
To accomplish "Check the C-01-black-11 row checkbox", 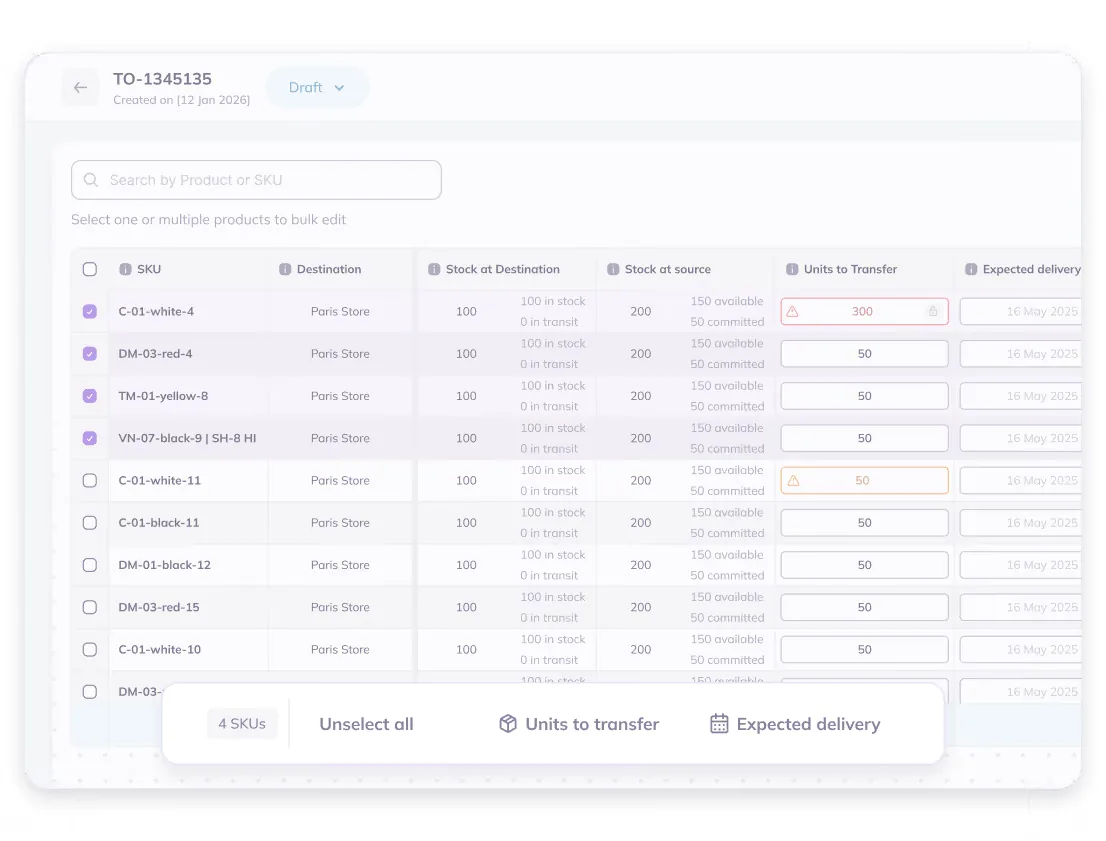I will [90, 523].
